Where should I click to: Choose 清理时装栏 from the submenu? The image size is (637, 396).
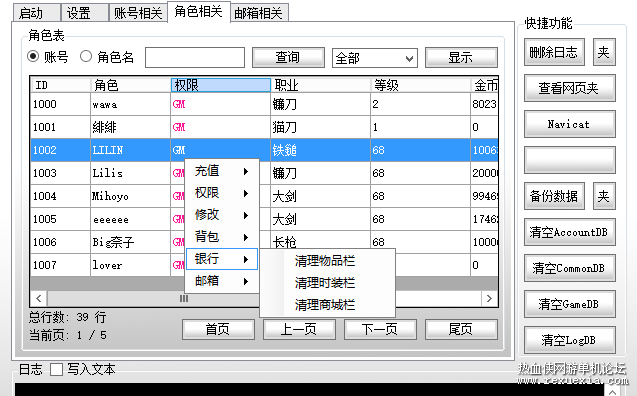327,283
